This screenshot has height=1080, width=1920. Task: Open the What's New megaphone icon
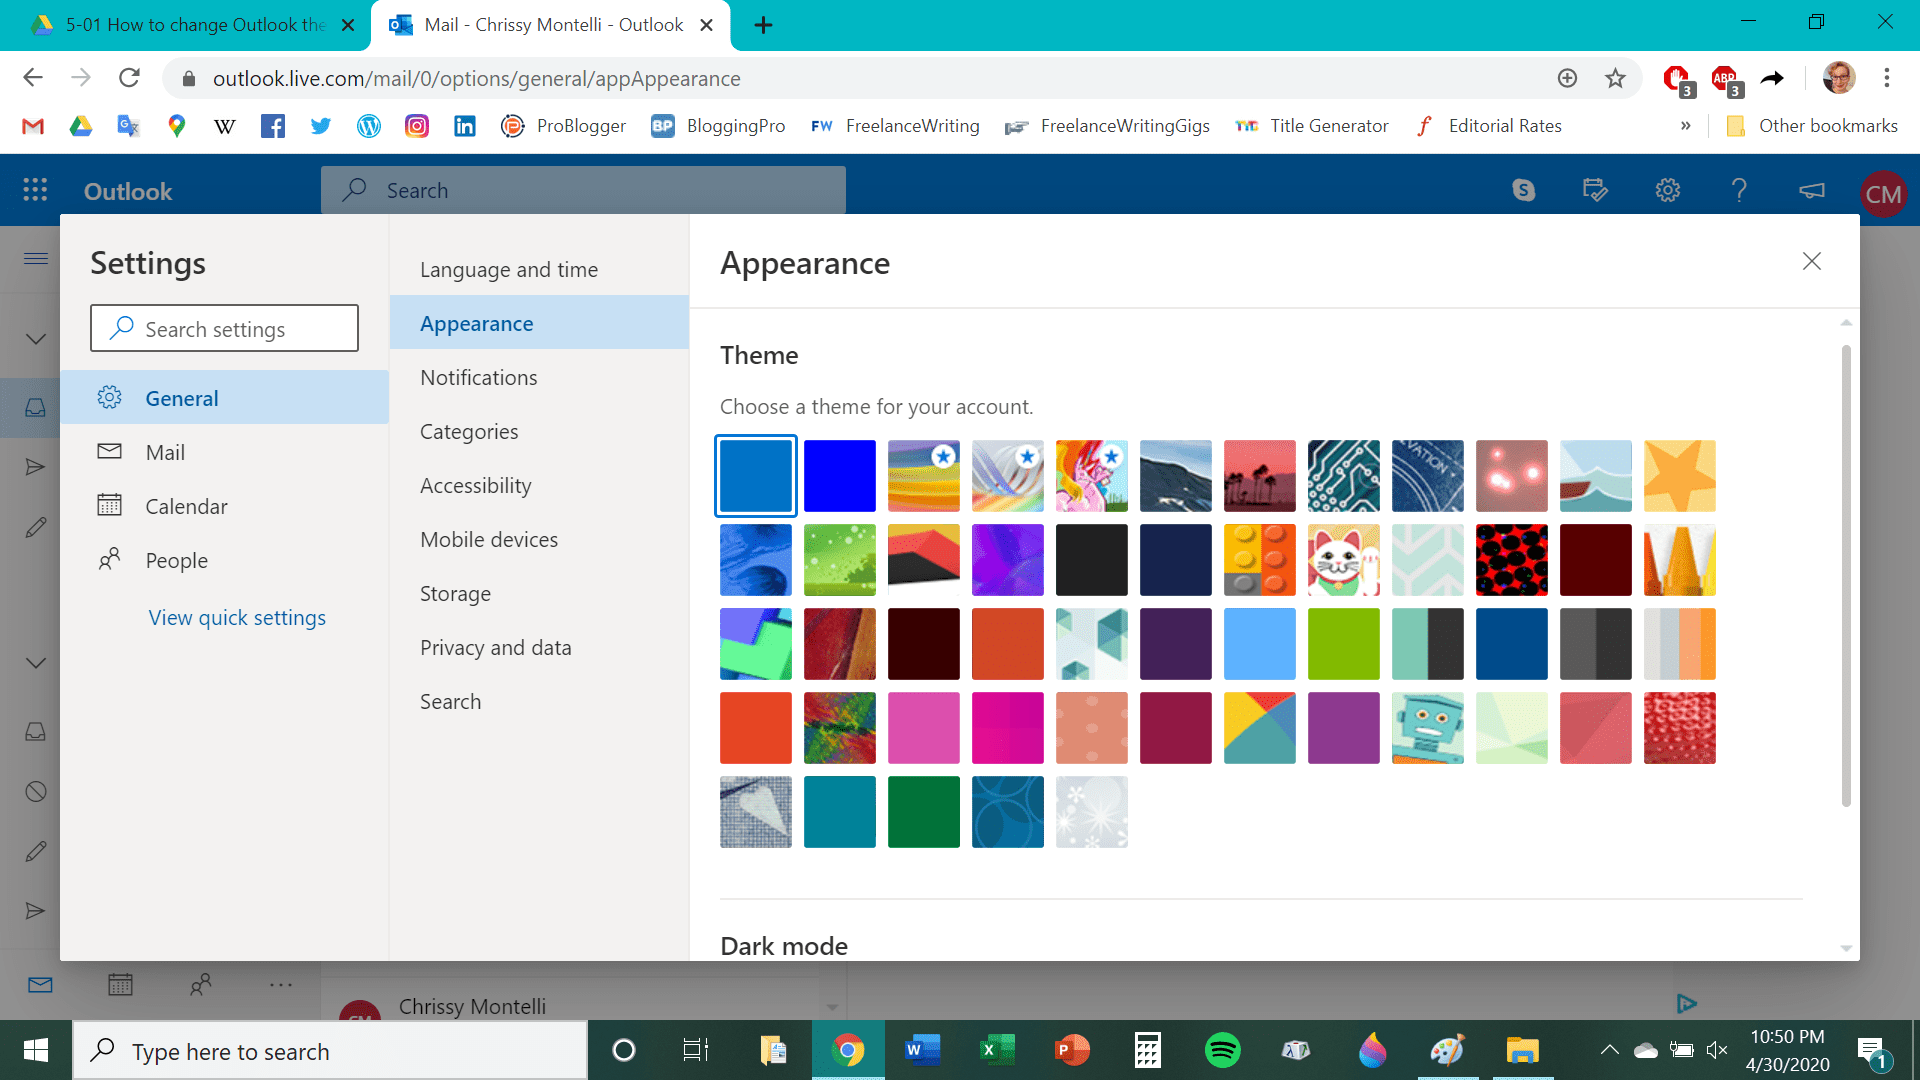[x=1811, y=190]
